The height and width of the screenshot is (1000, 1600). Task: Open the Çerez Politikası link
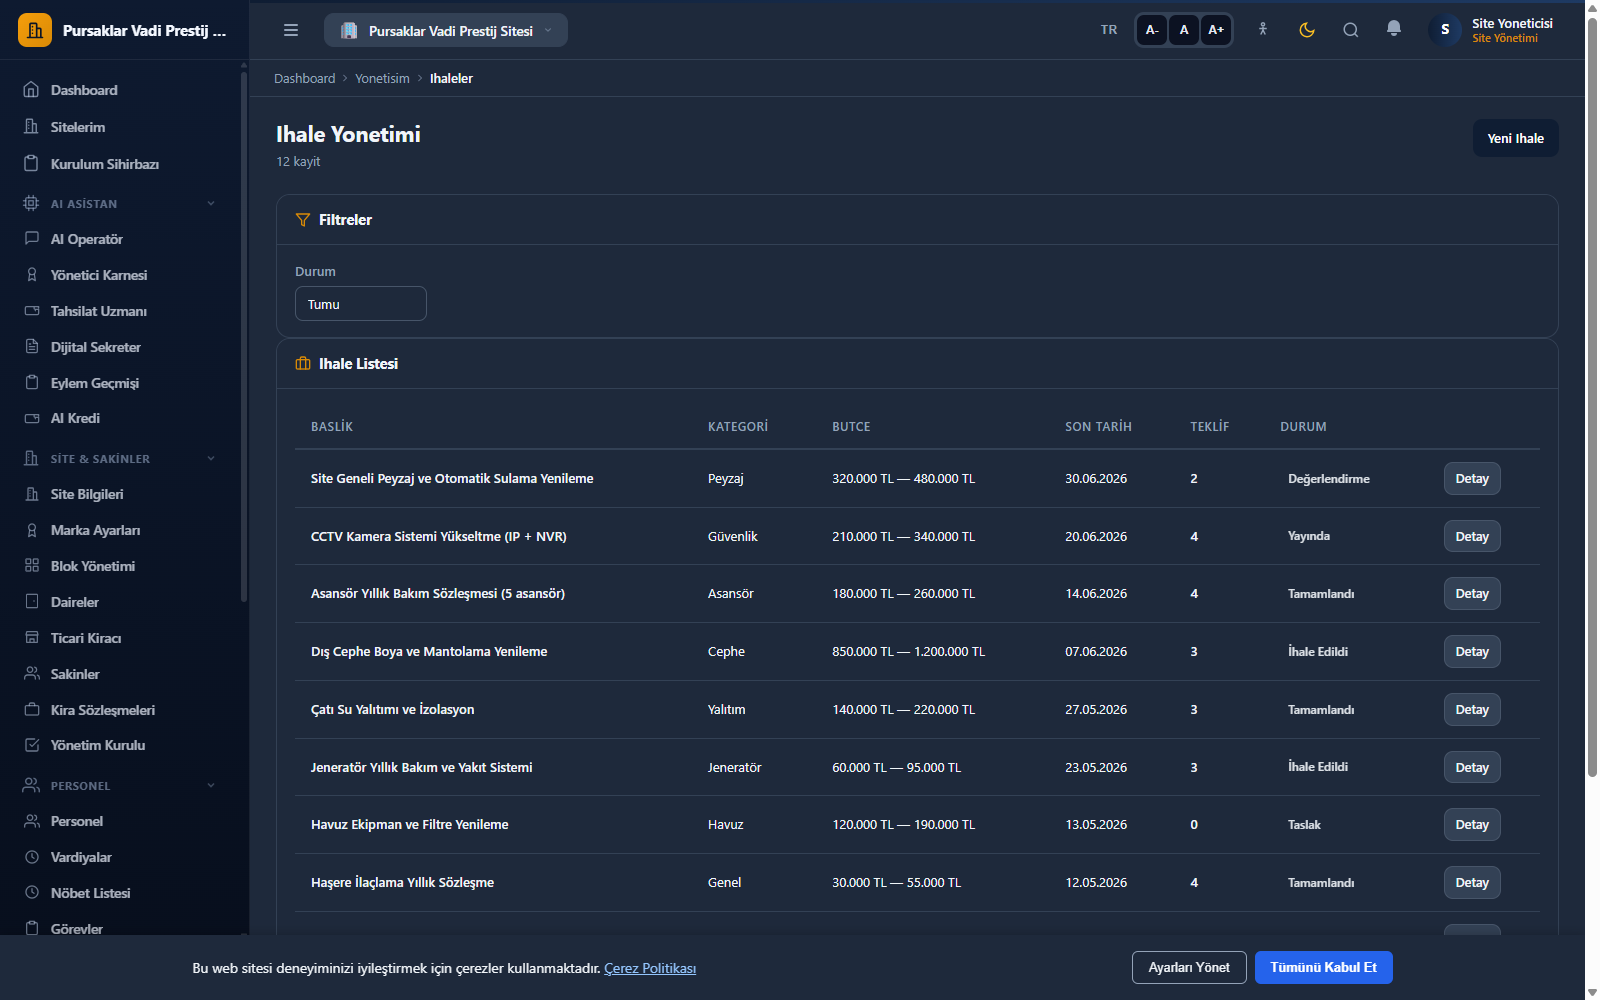650,968
